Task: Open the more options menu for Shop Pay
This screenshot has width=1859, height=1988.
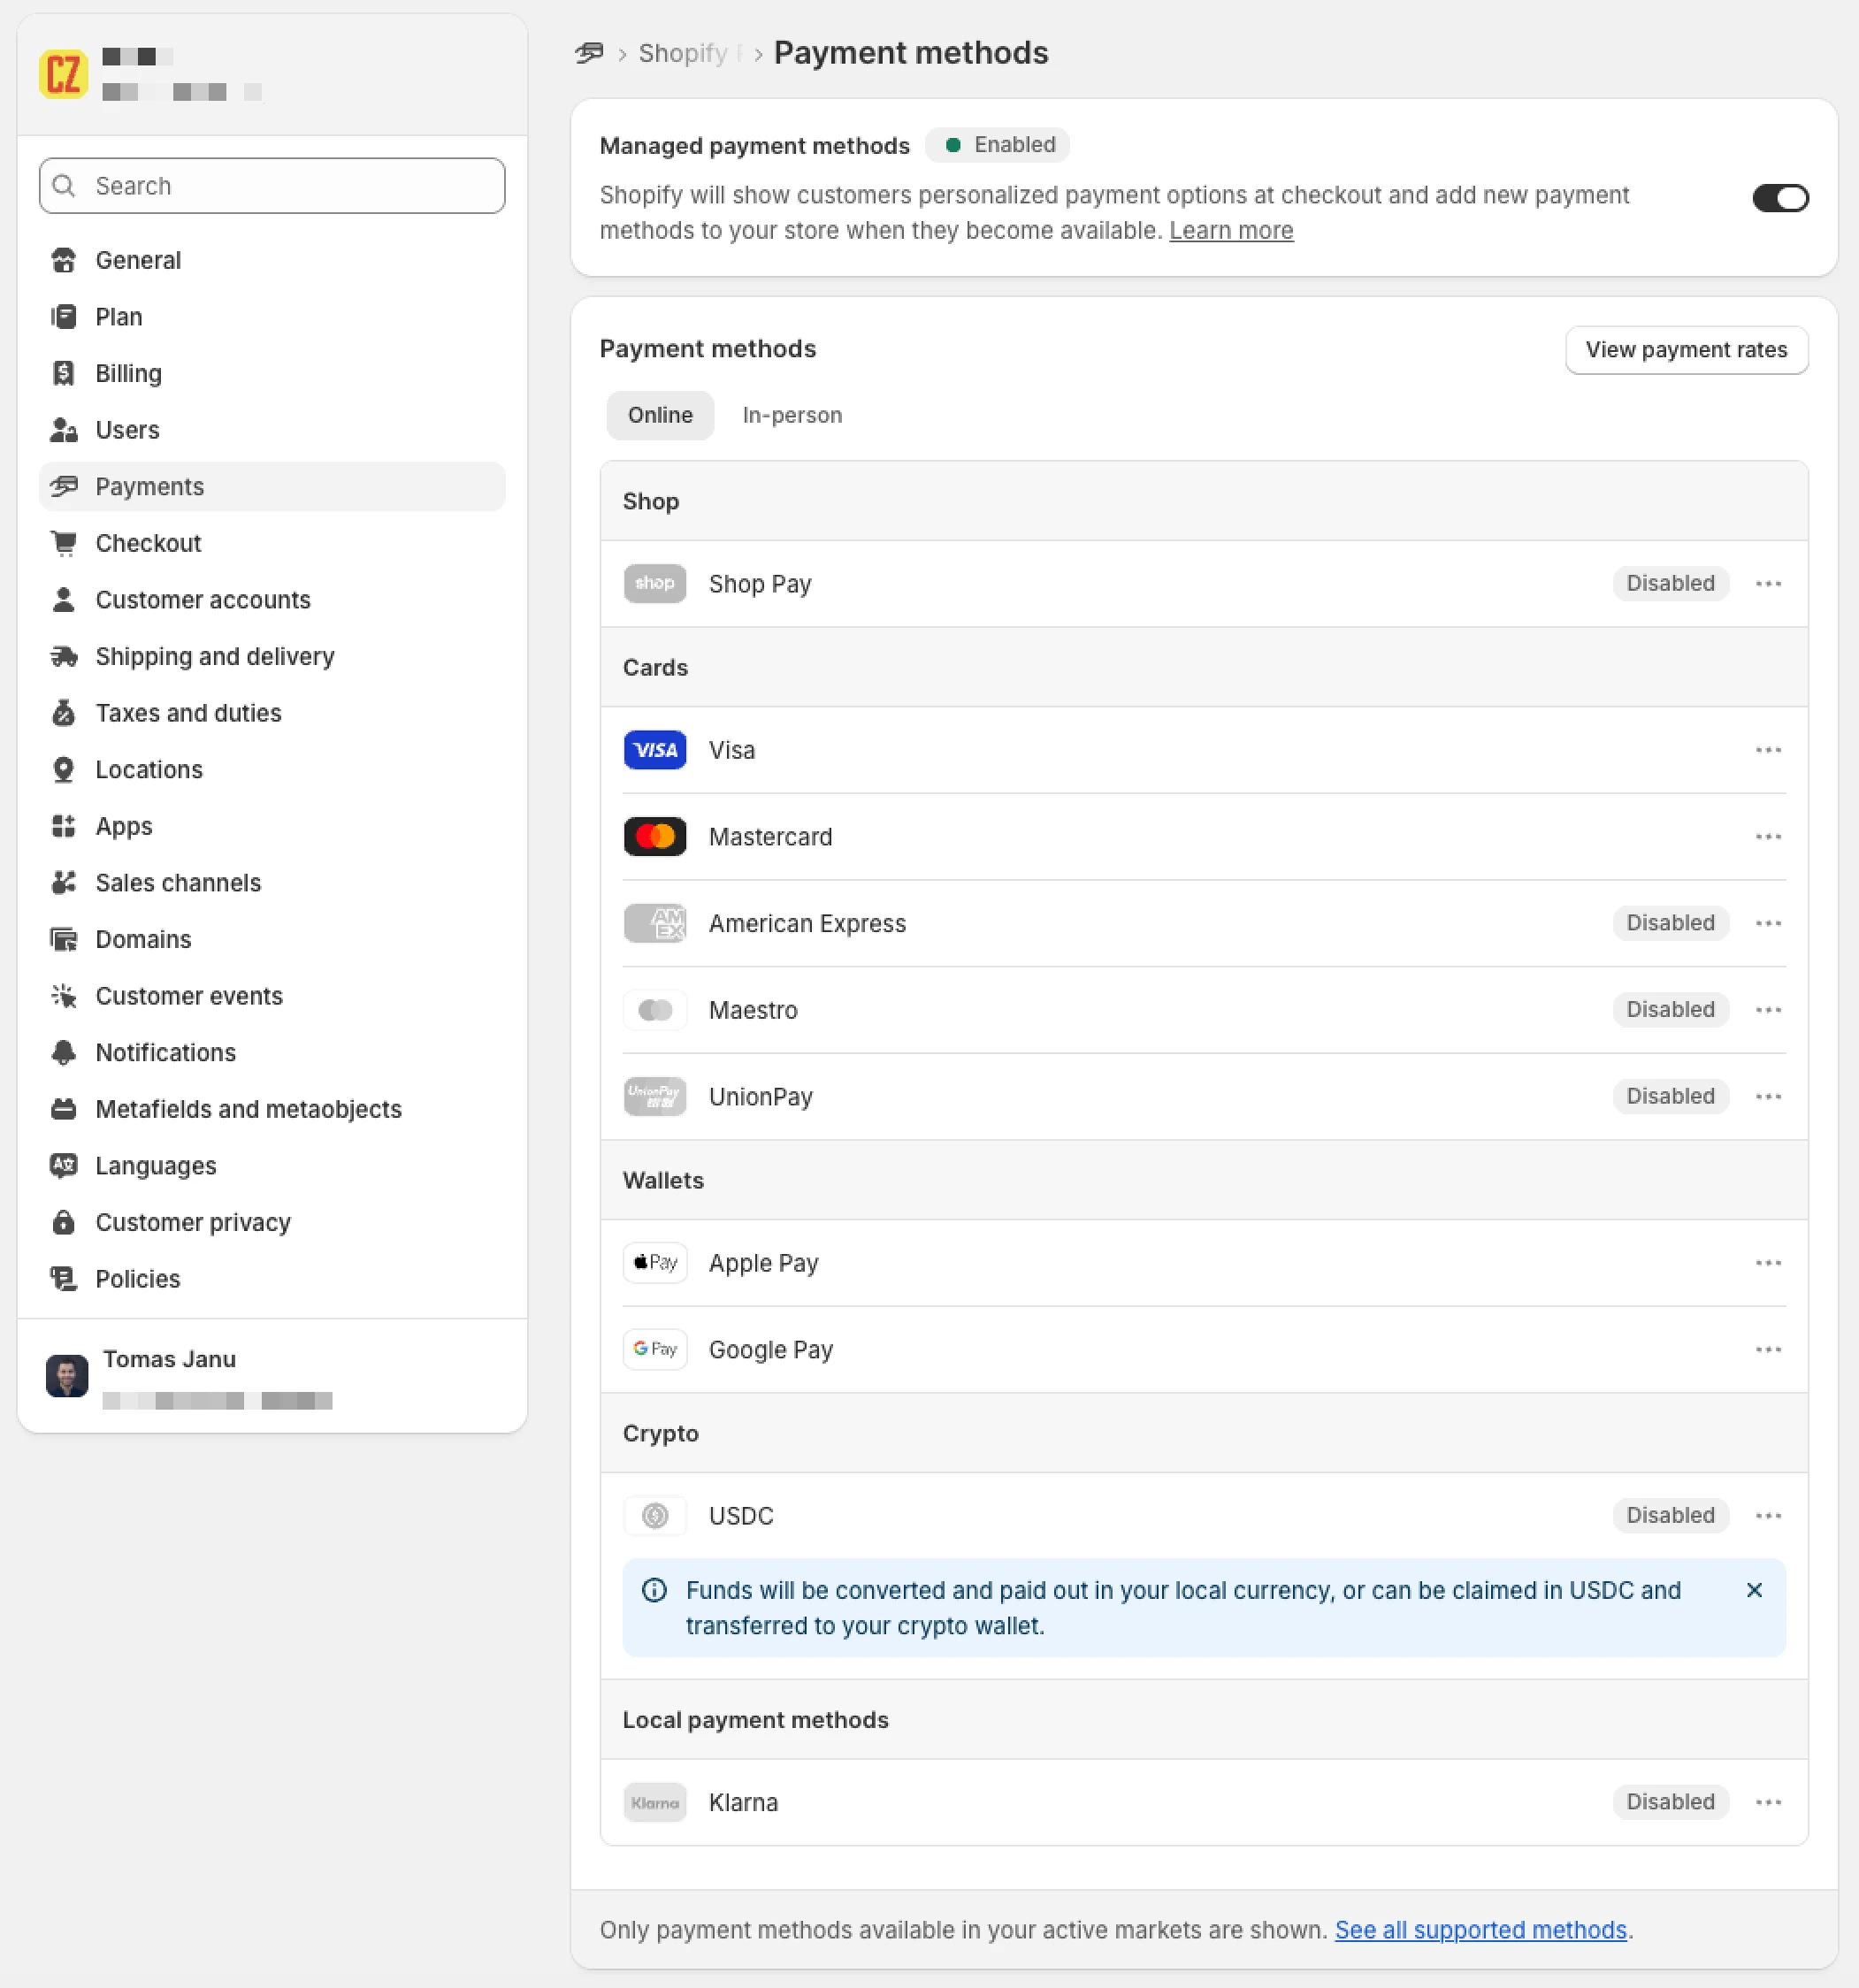Action: pos(1768,584)
